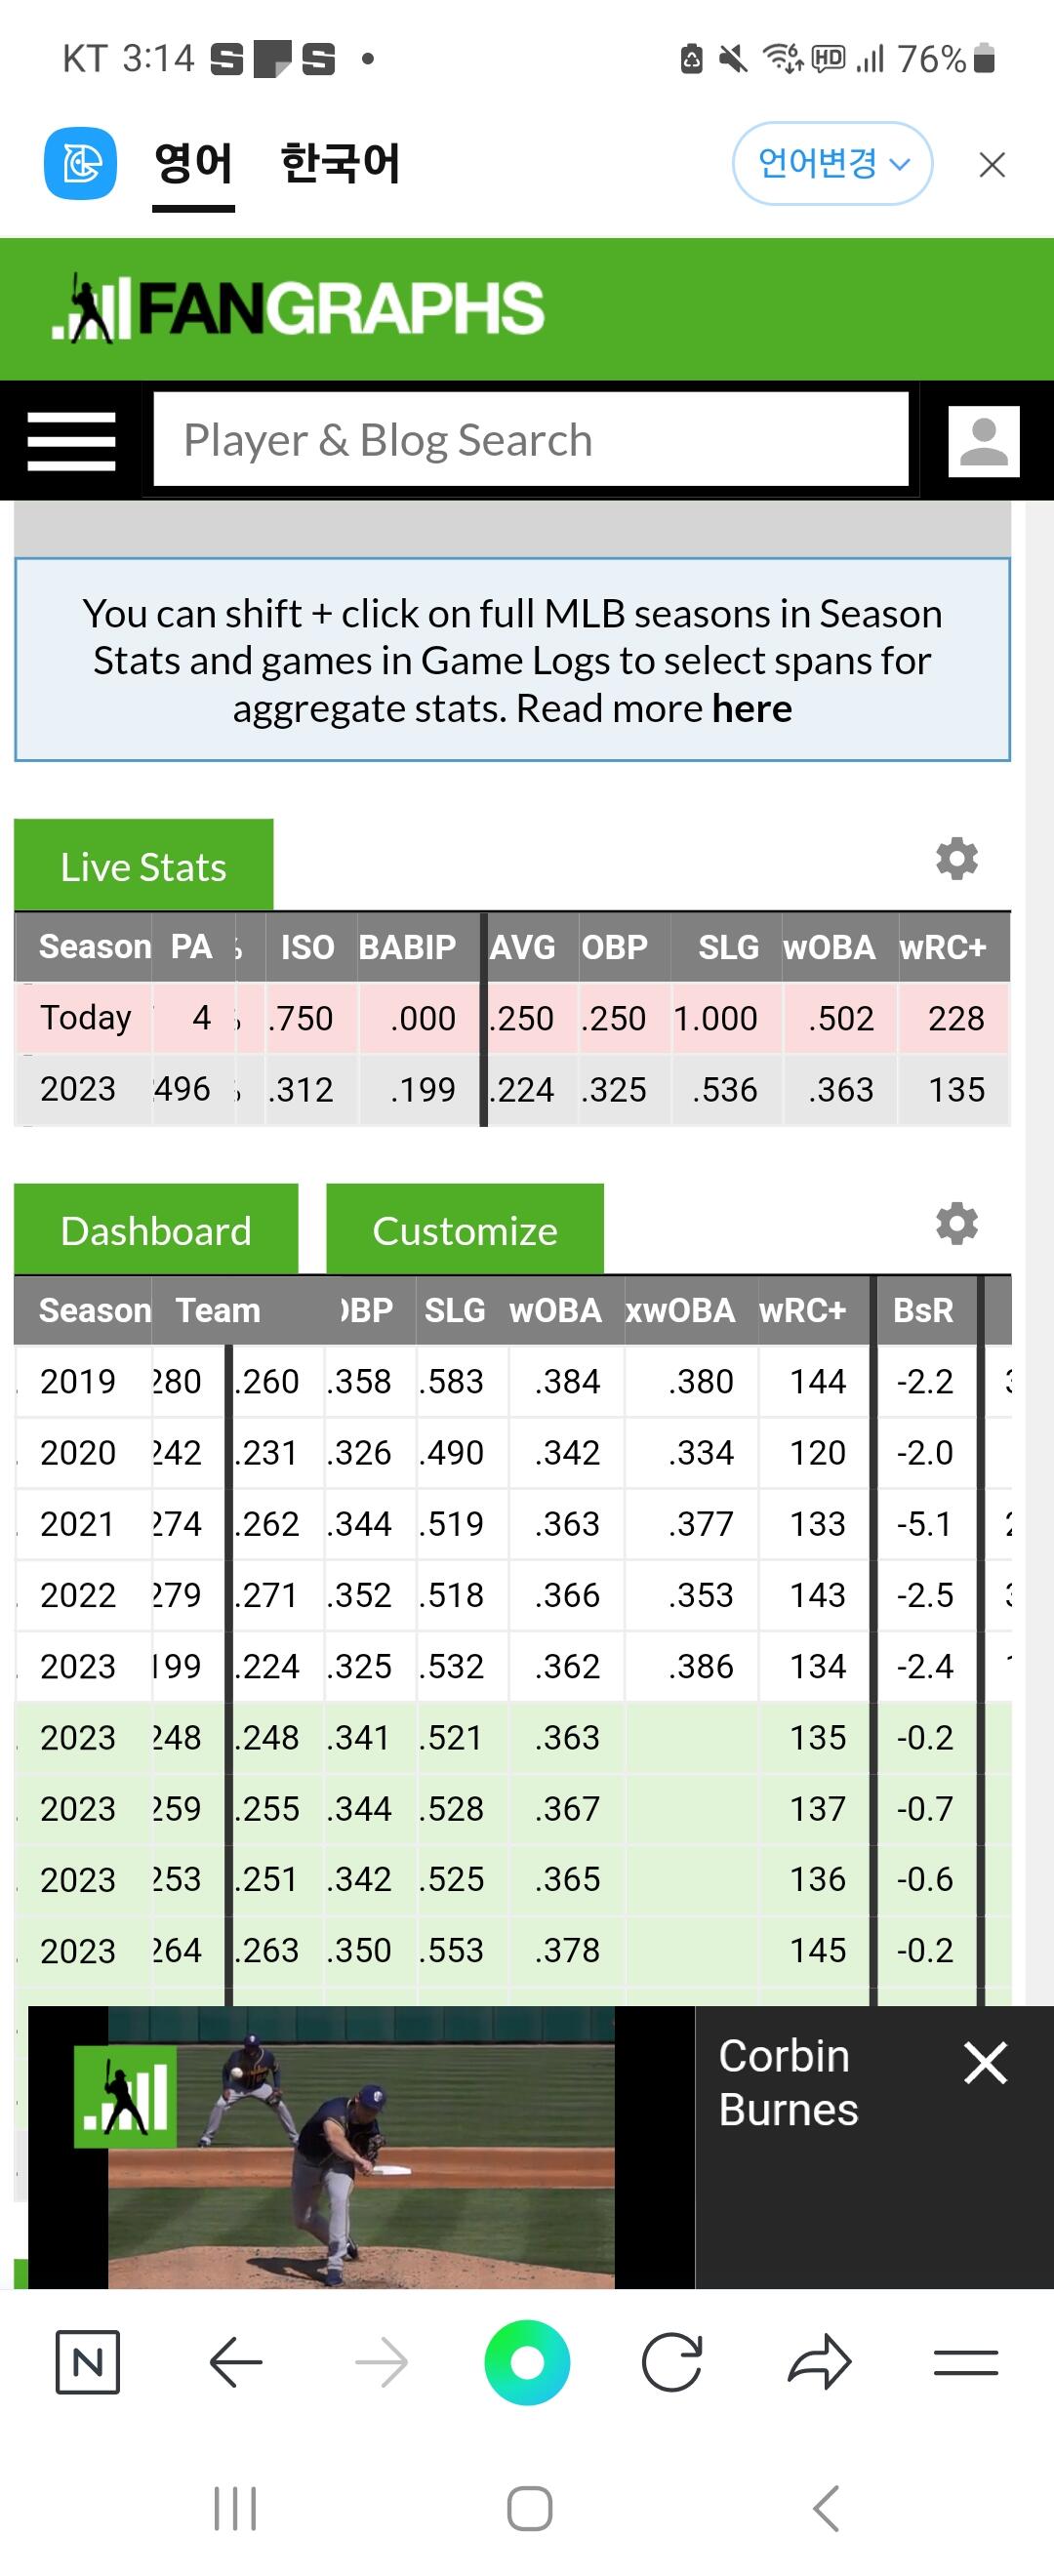Select the Dashboard tab
The height and width of the screenshot is (2576, 1054).
tap(156, 1230)
